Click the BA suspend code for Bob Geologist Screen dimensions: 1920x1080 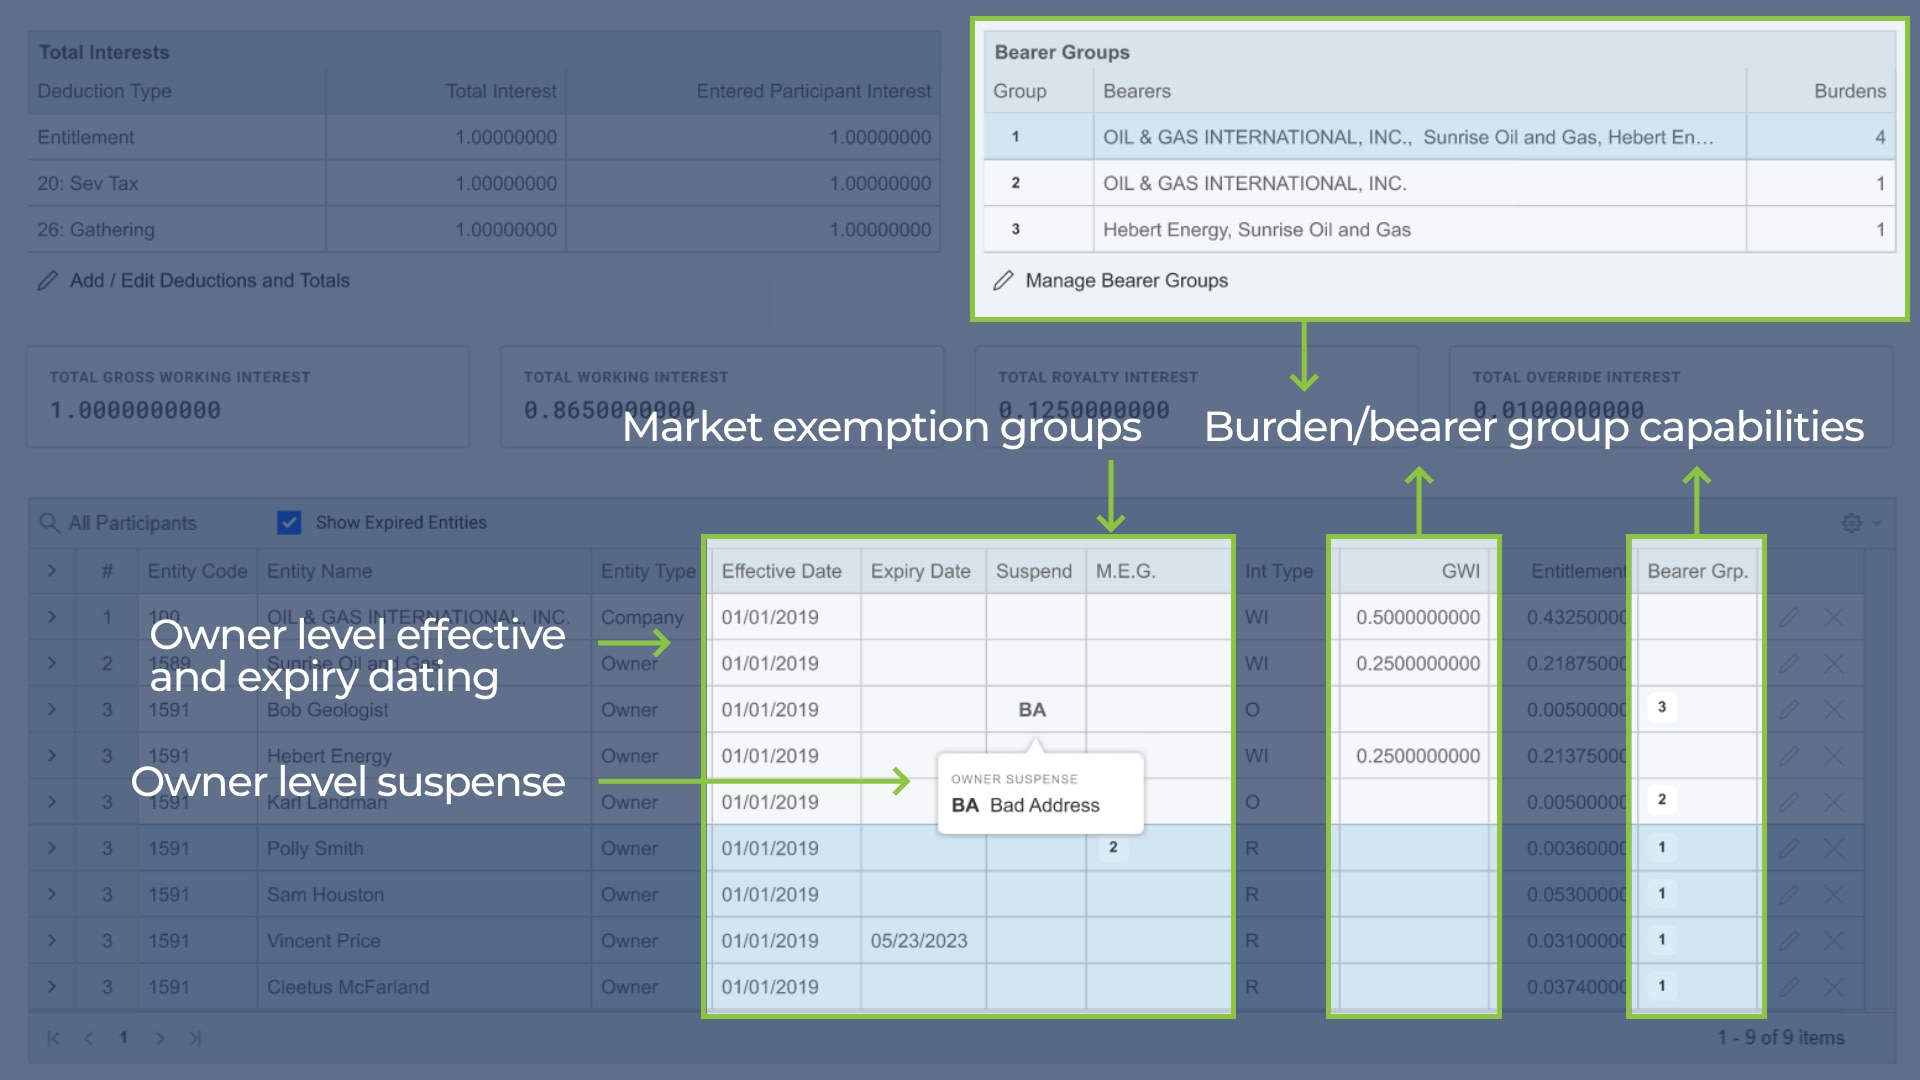[1032, 710]
